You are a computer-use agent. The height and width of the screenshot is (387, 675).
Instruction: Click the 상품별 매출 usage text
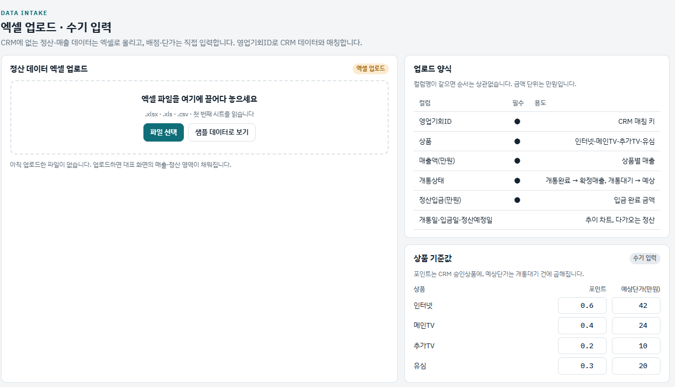[638, 161]
